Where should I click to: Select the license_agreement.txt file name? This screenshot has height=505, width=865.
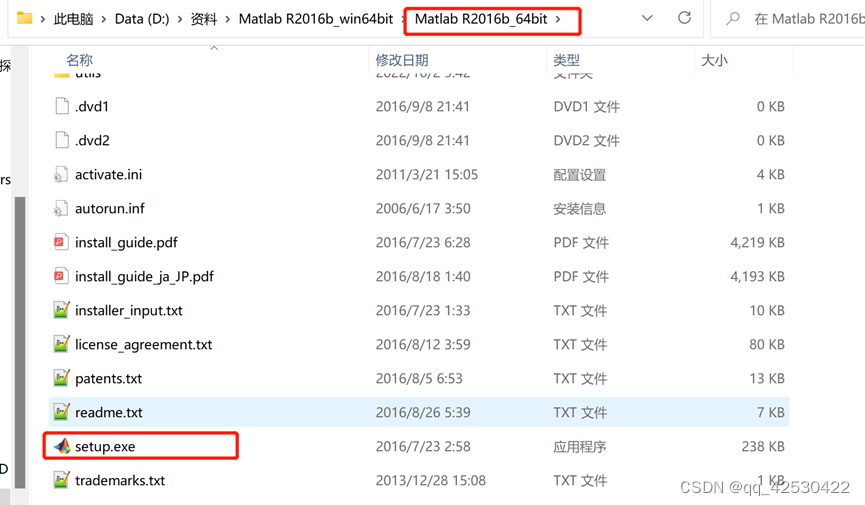[143, 344]
